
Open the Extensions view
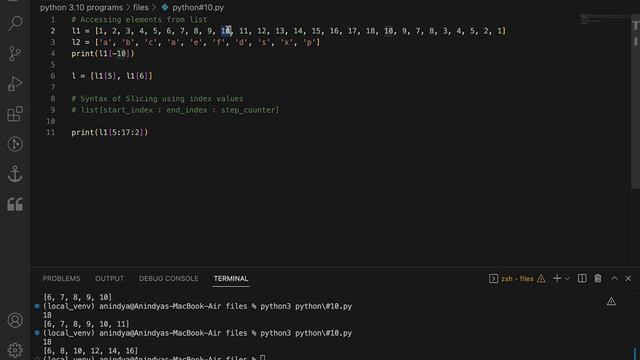pos(15,114)
